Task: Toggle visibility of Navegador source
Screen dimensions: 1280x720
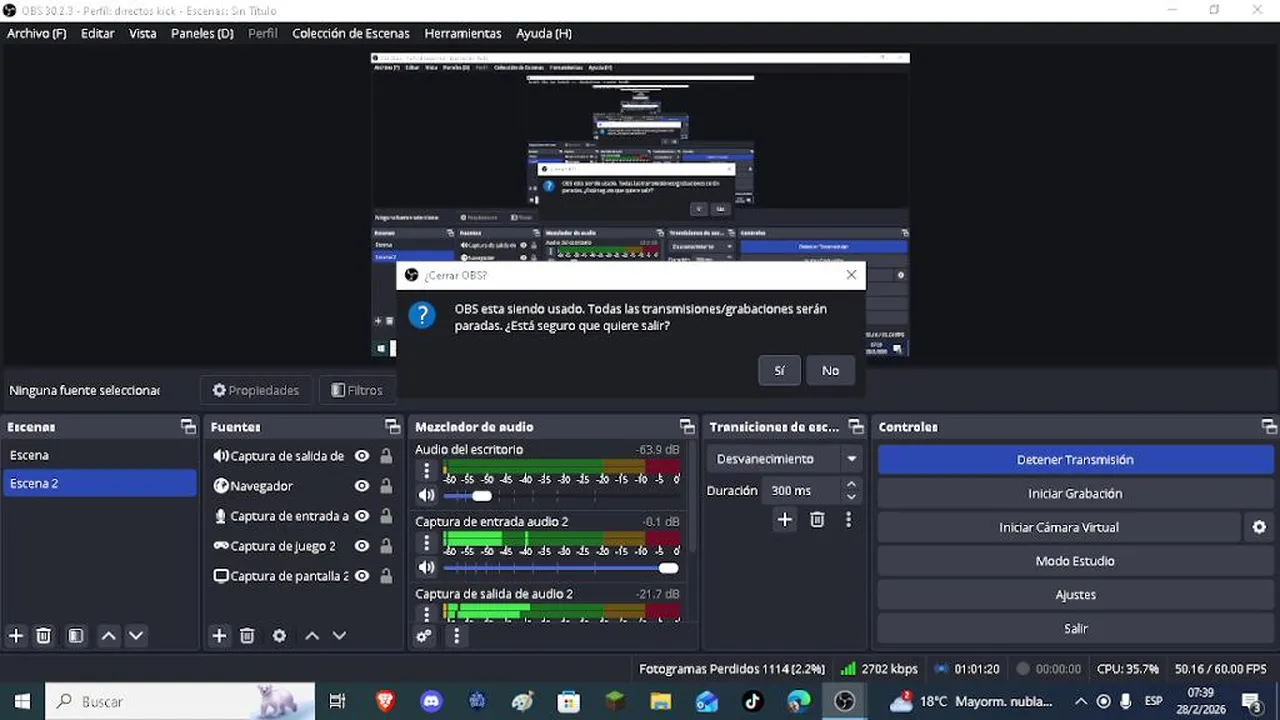Action: [x=362, y=486]
